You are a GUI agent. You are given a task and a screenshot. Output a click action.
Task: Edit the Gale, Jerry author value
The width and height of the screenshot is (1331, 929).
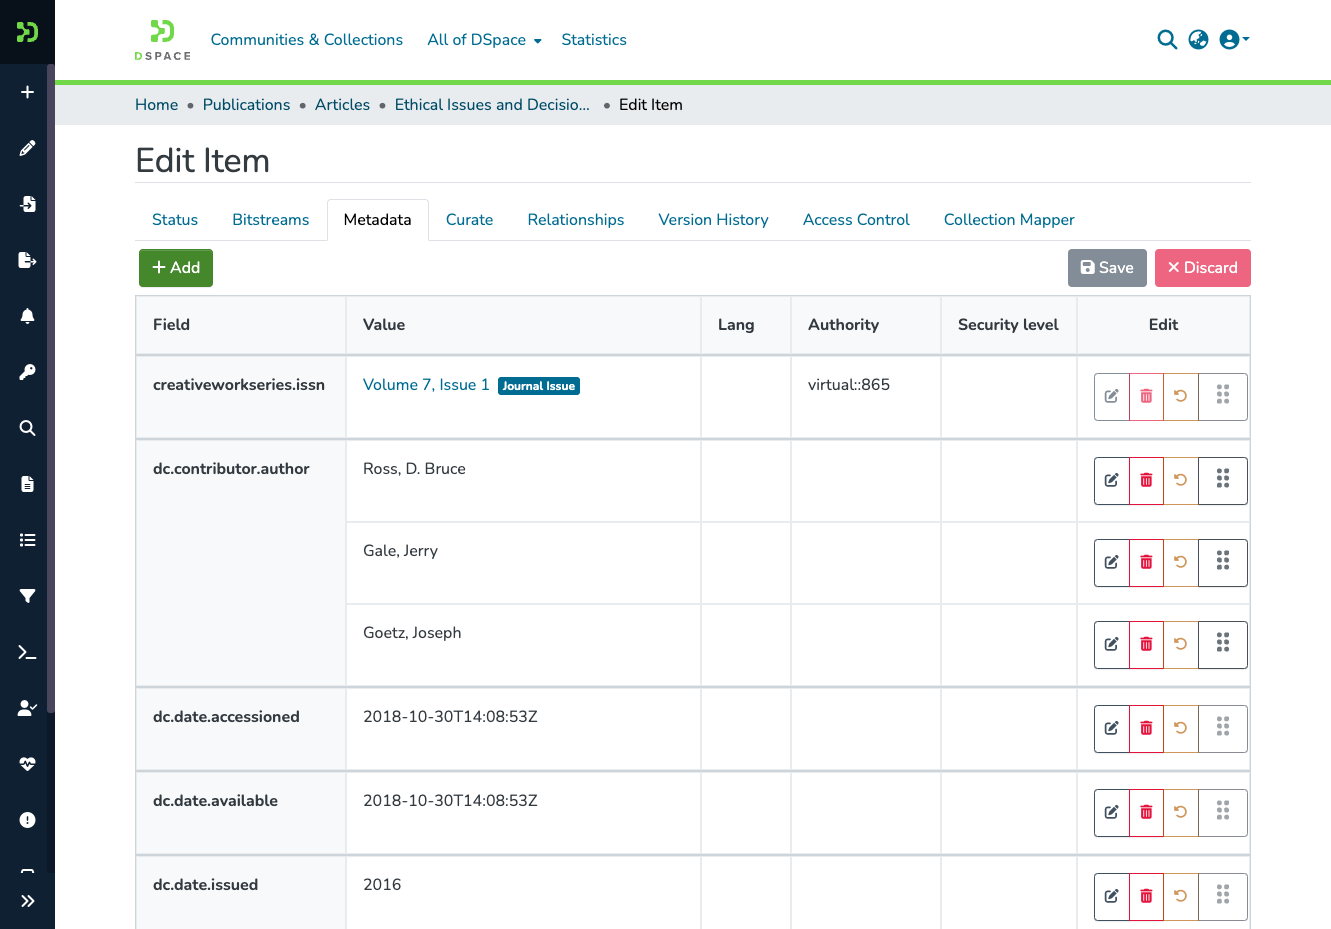(x=1112, y=563)
